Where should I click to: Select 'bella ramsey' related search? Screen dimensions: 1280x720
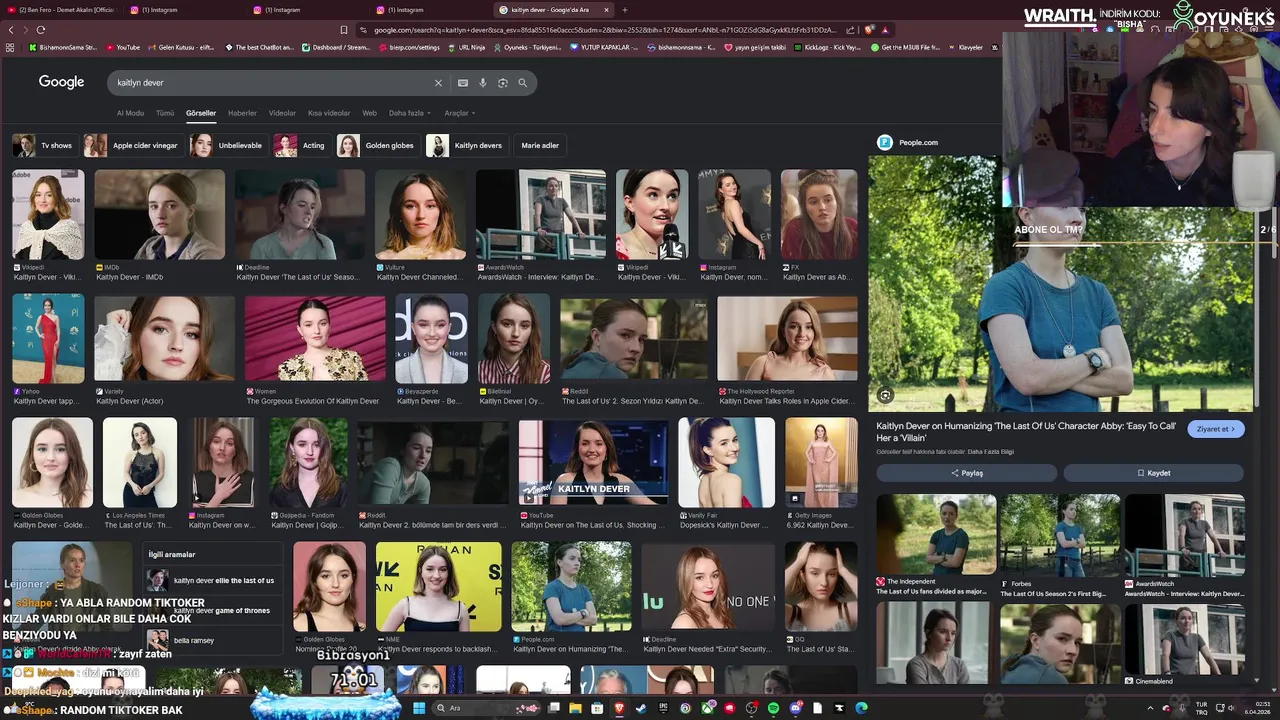(x=211, y=640)
